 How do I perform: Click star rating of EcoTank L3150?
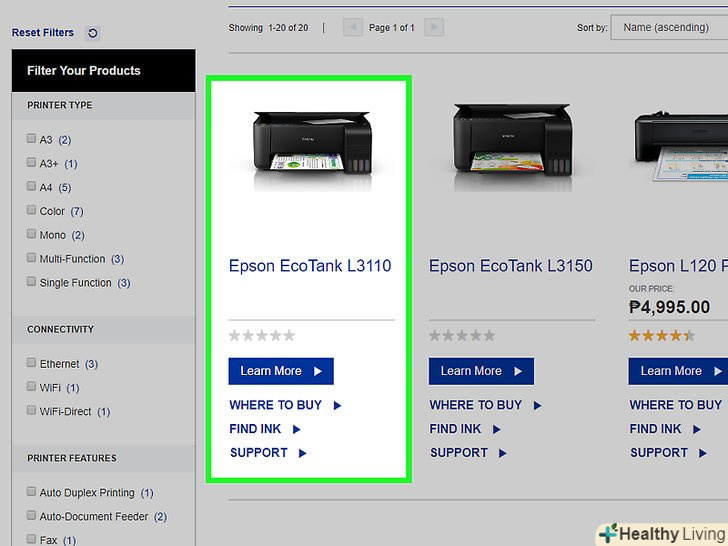tap(462, 335)
